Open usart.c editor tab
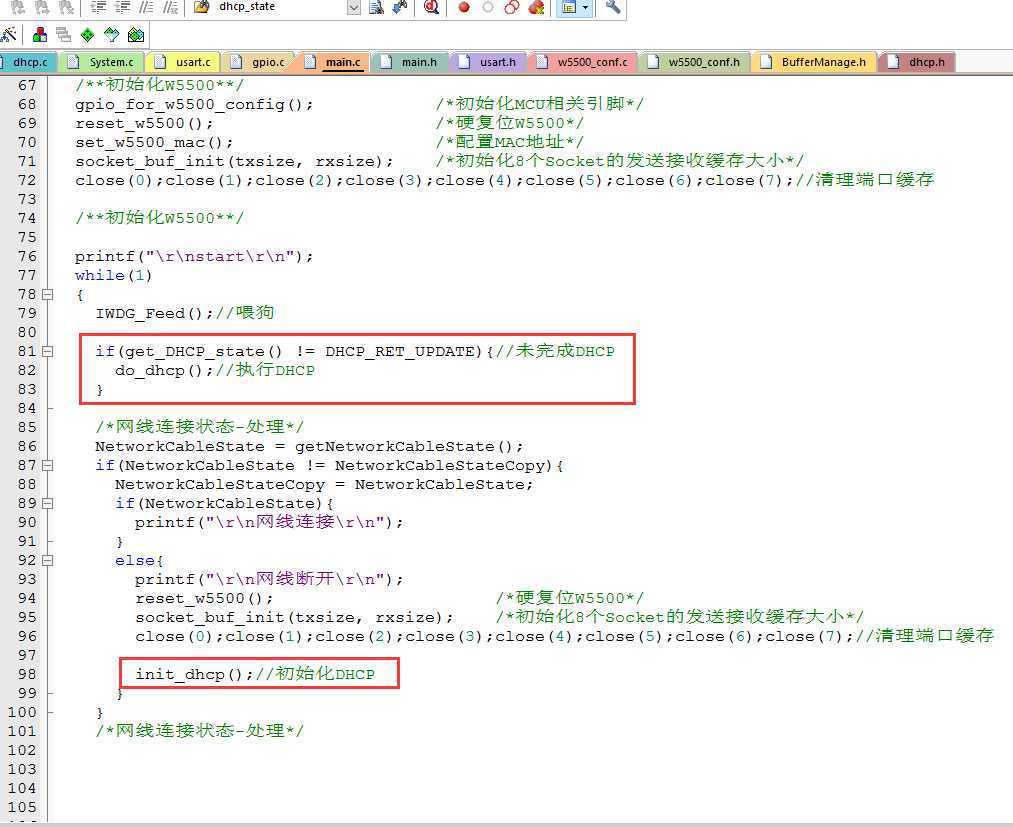1013x827 pixels. coord(184,62)
